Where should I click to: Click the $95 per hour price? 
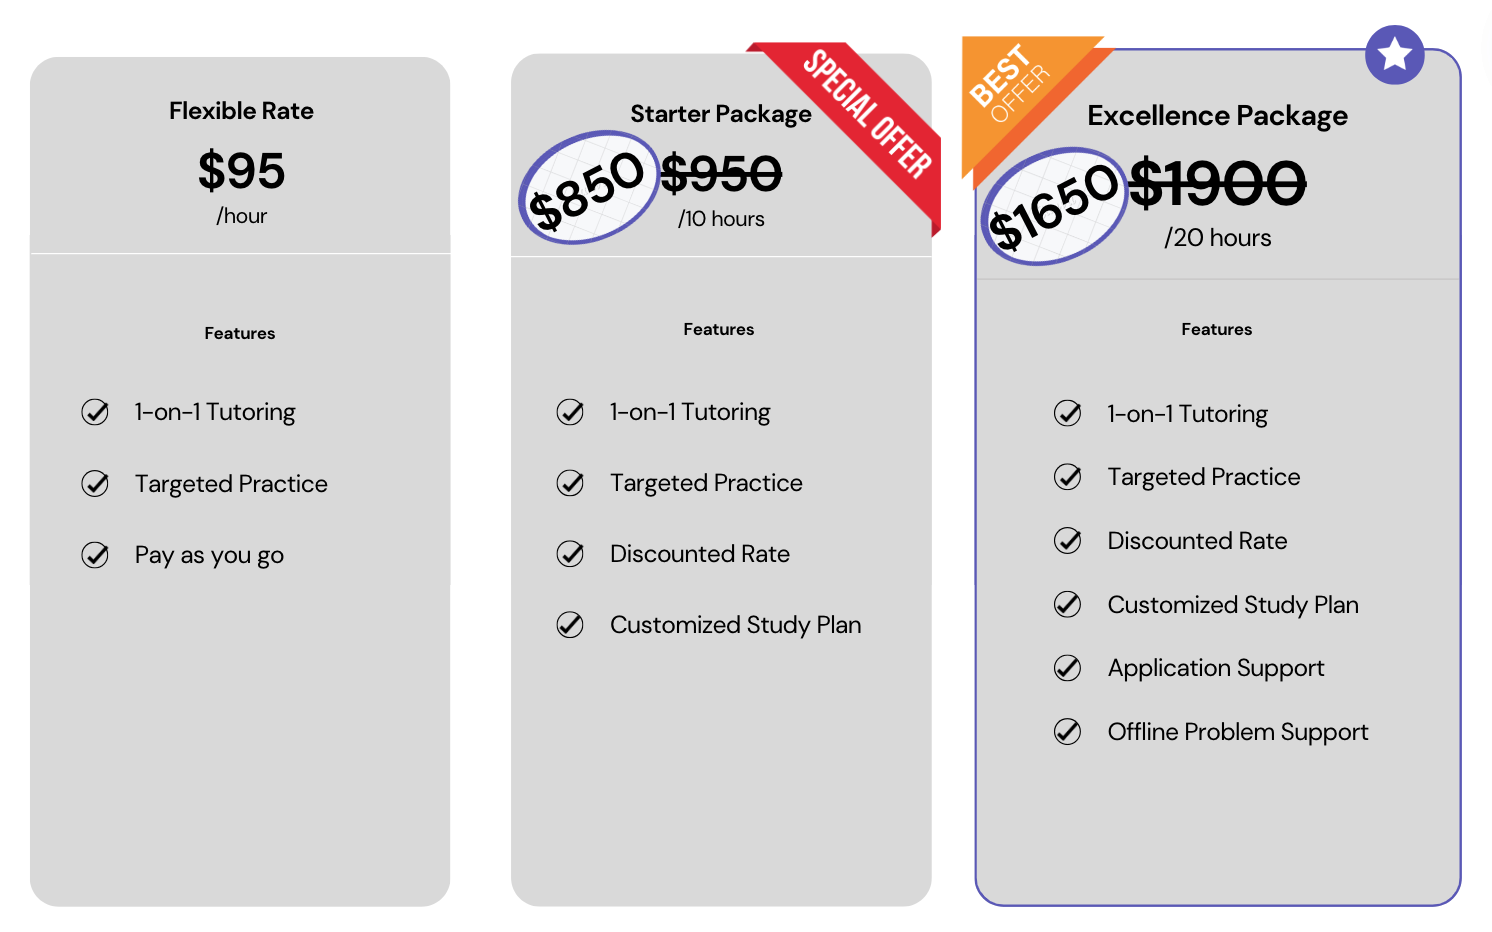(x=241, y=171)
